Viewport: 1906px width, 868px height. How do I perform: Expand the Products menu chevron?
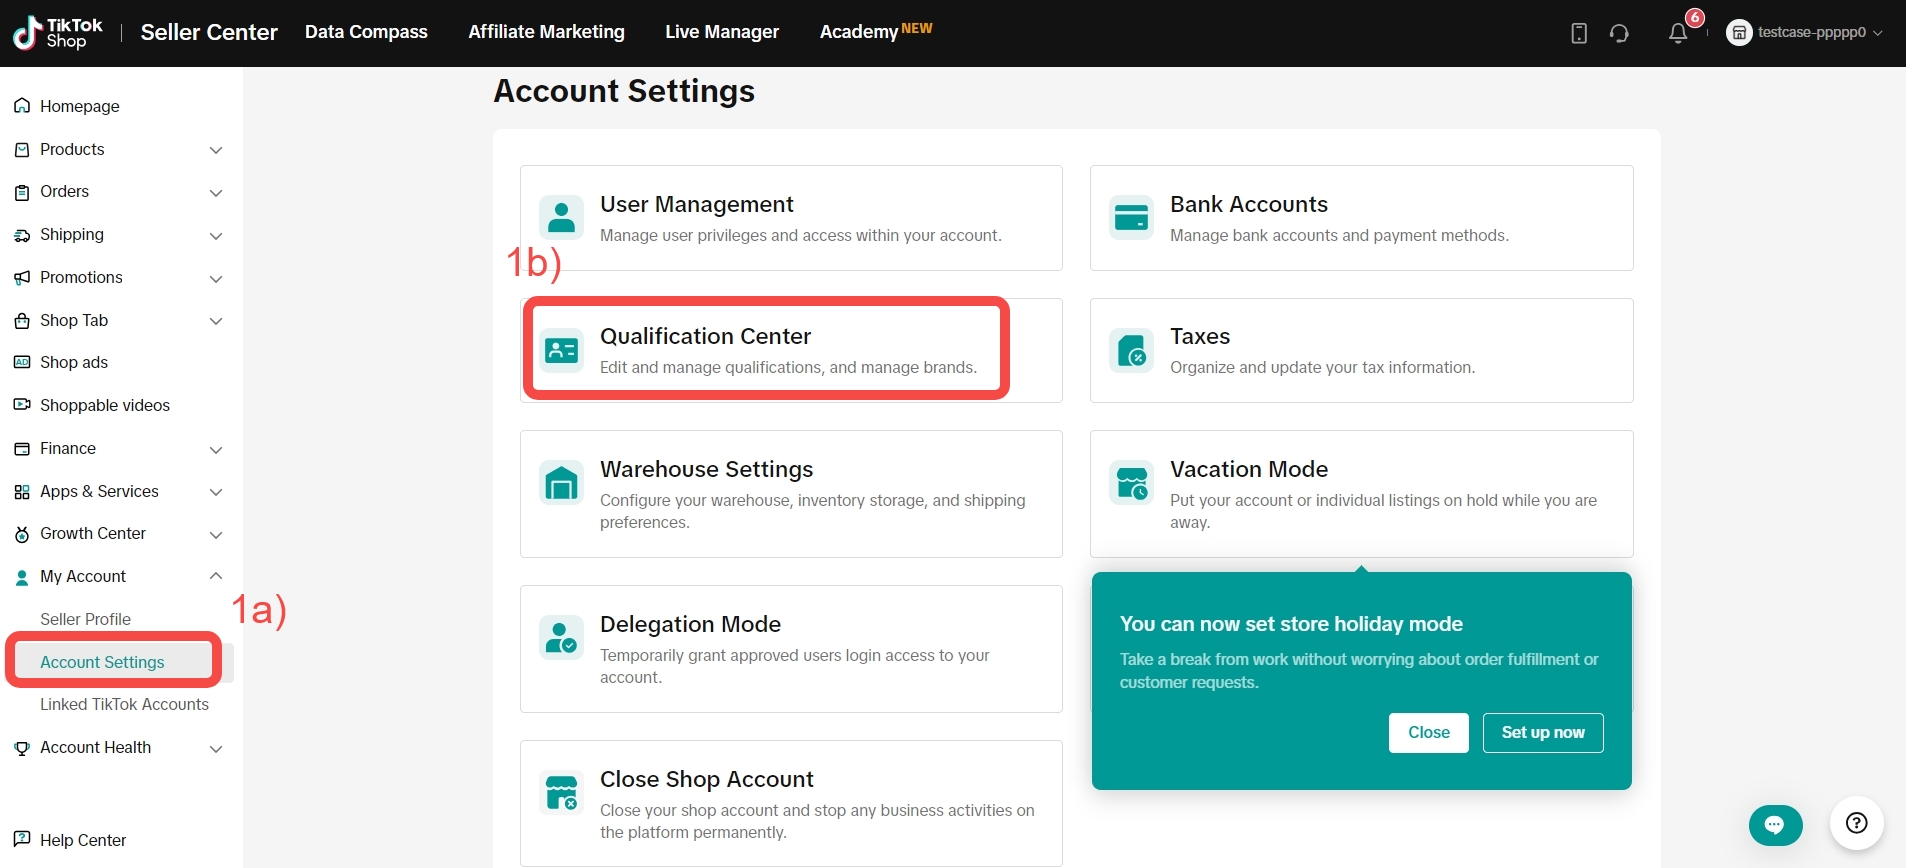[215, 150]
